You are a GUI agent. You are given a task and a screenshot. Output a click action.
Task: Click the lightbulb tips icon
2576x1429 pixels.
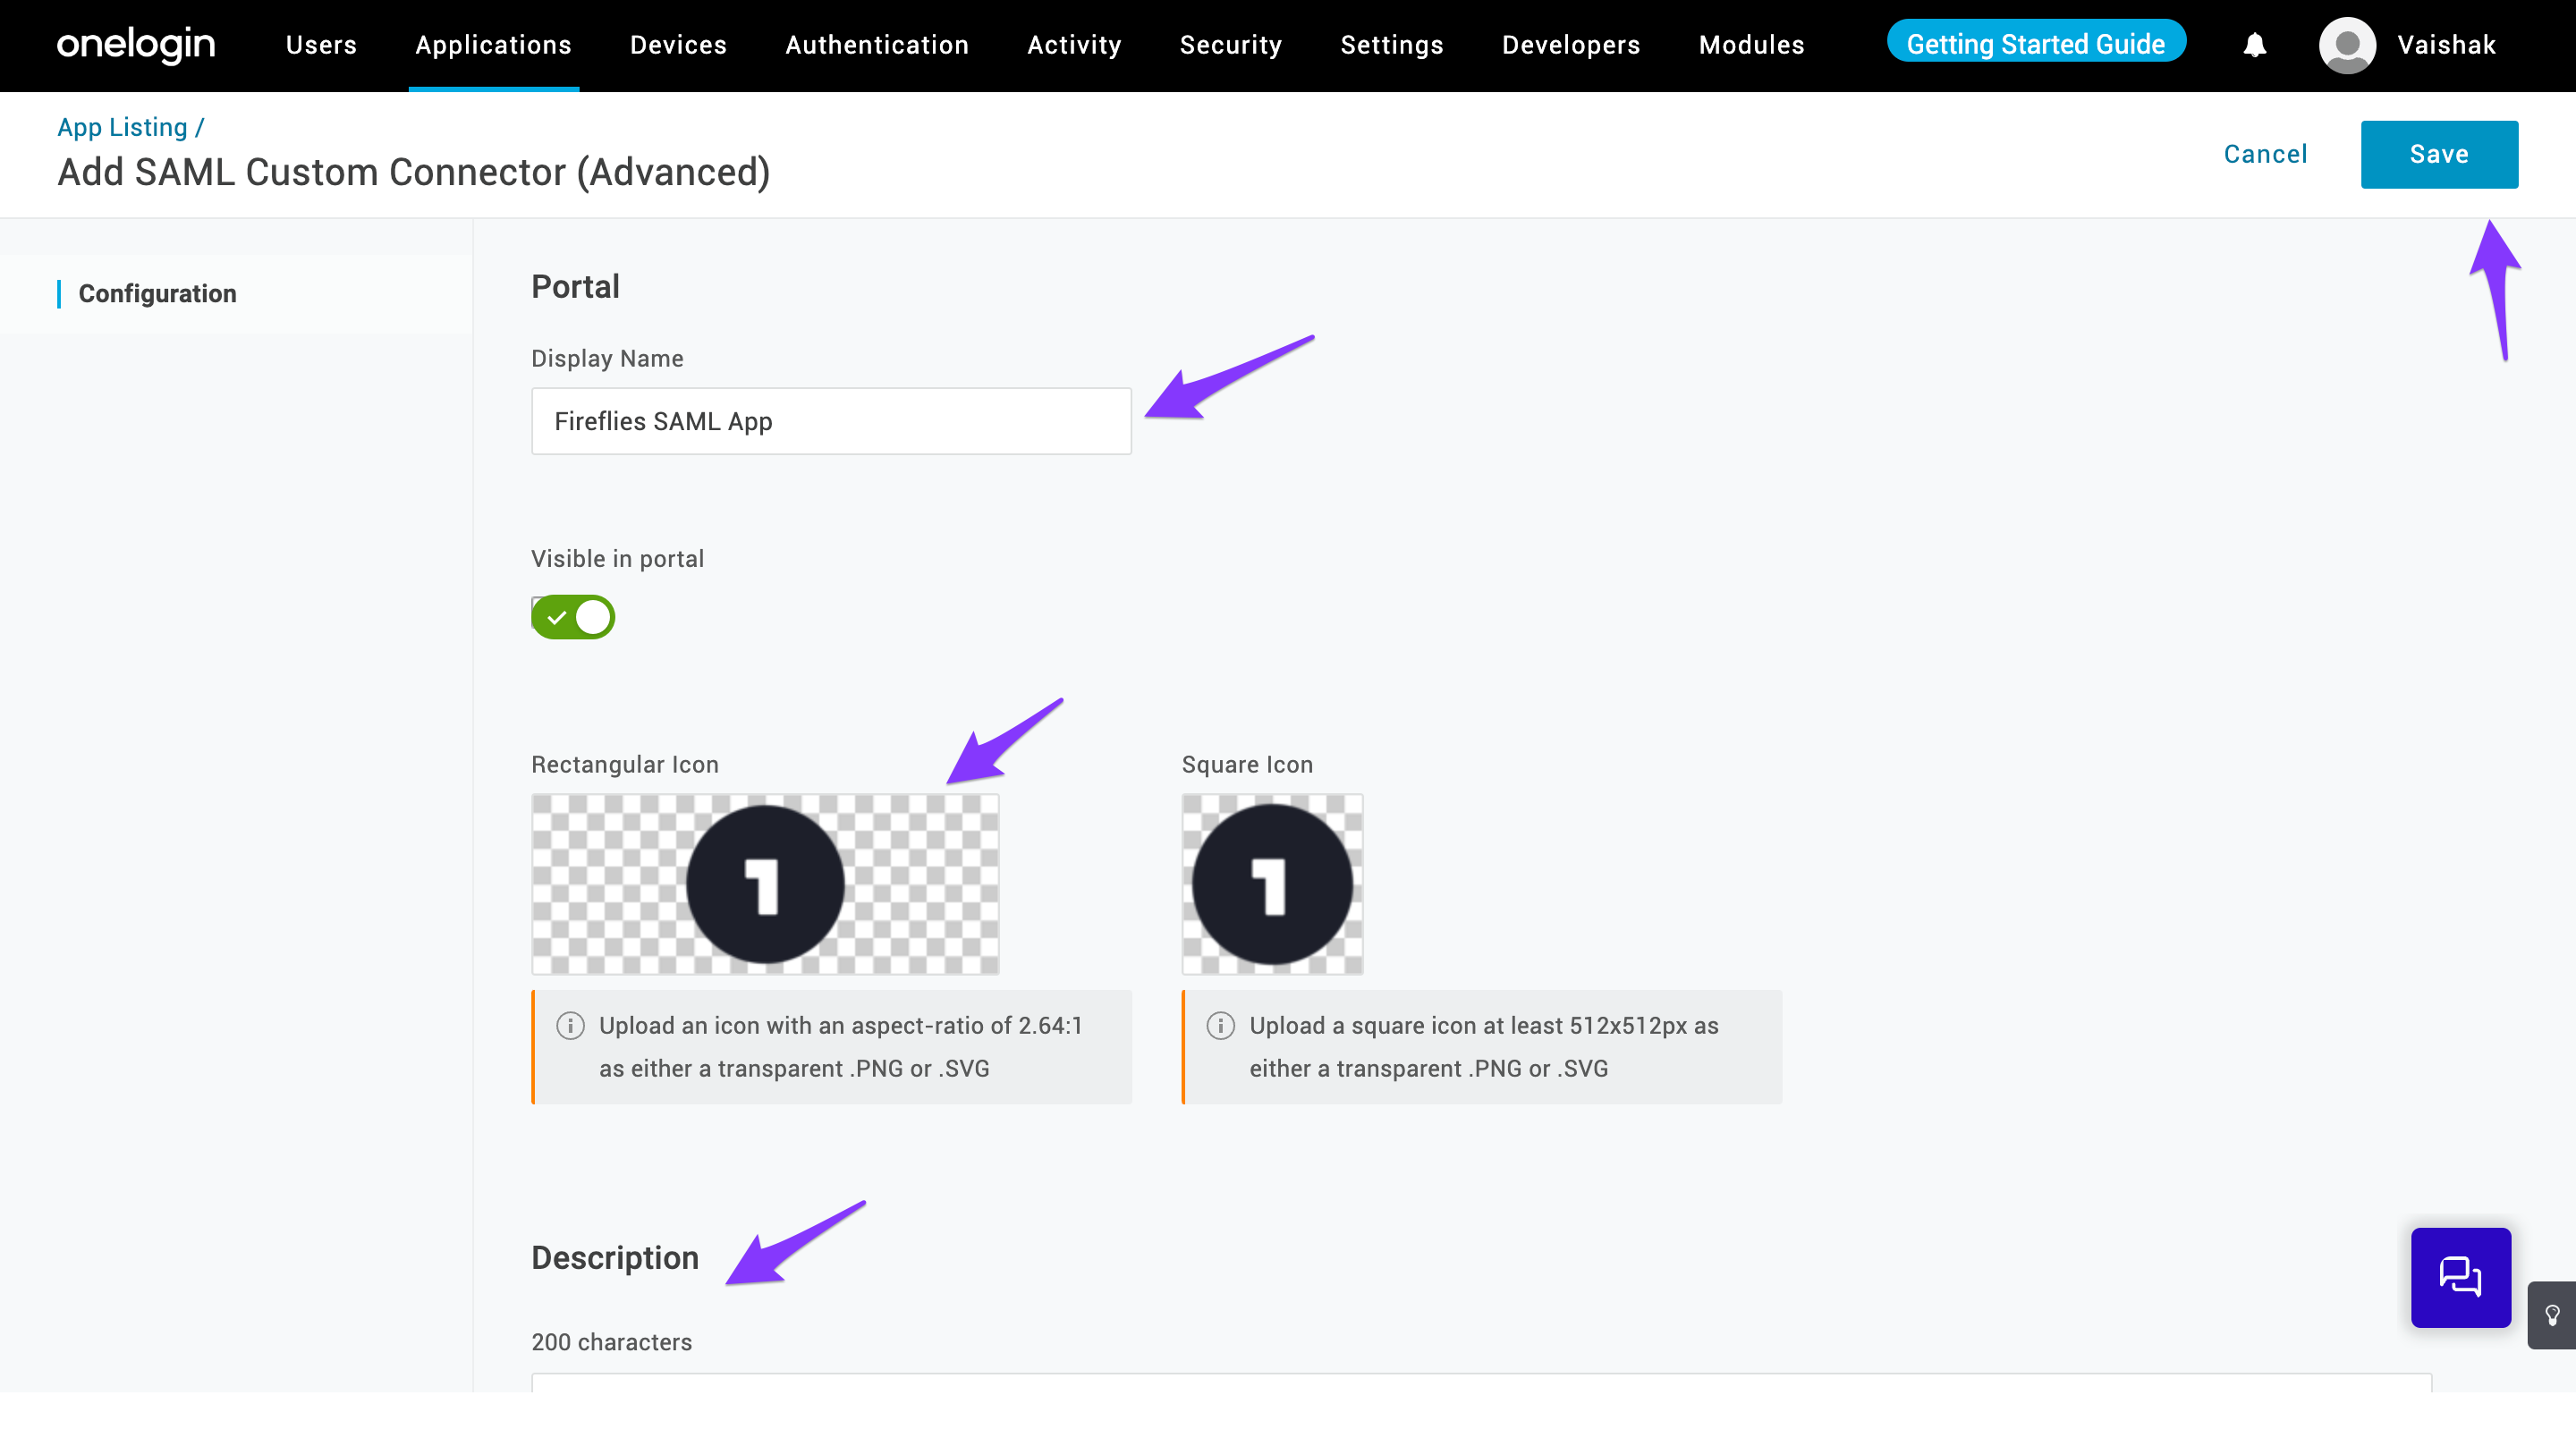click(2552, 1314)
